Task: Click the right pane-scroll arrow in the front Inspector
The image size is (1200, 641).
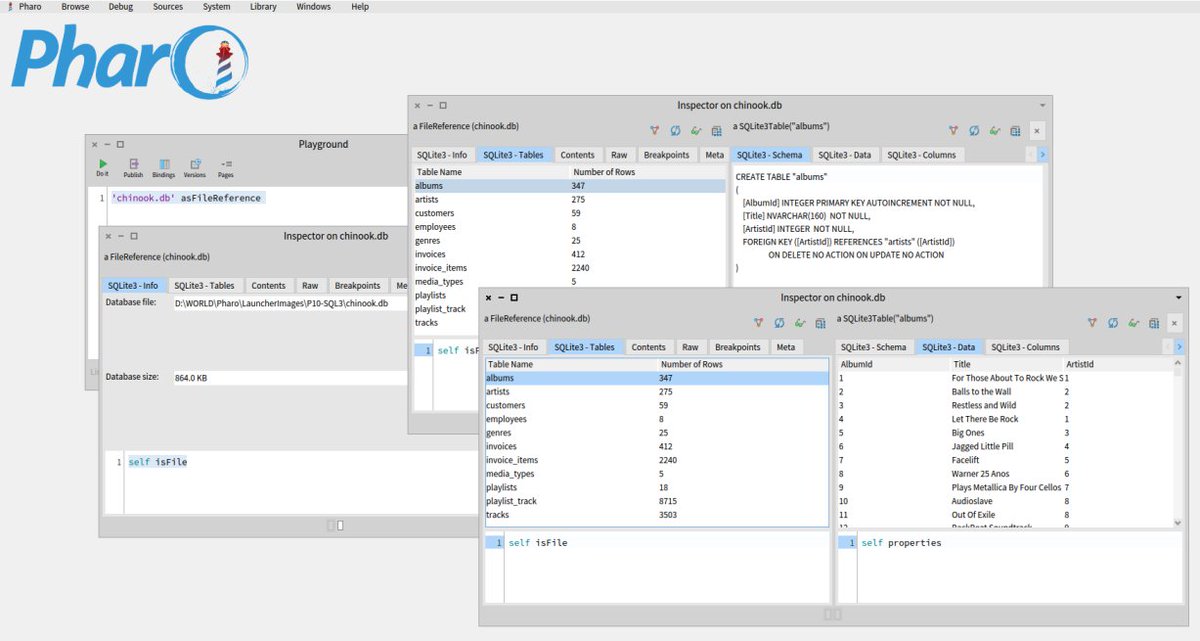Action: click(x=1180, y=347)
